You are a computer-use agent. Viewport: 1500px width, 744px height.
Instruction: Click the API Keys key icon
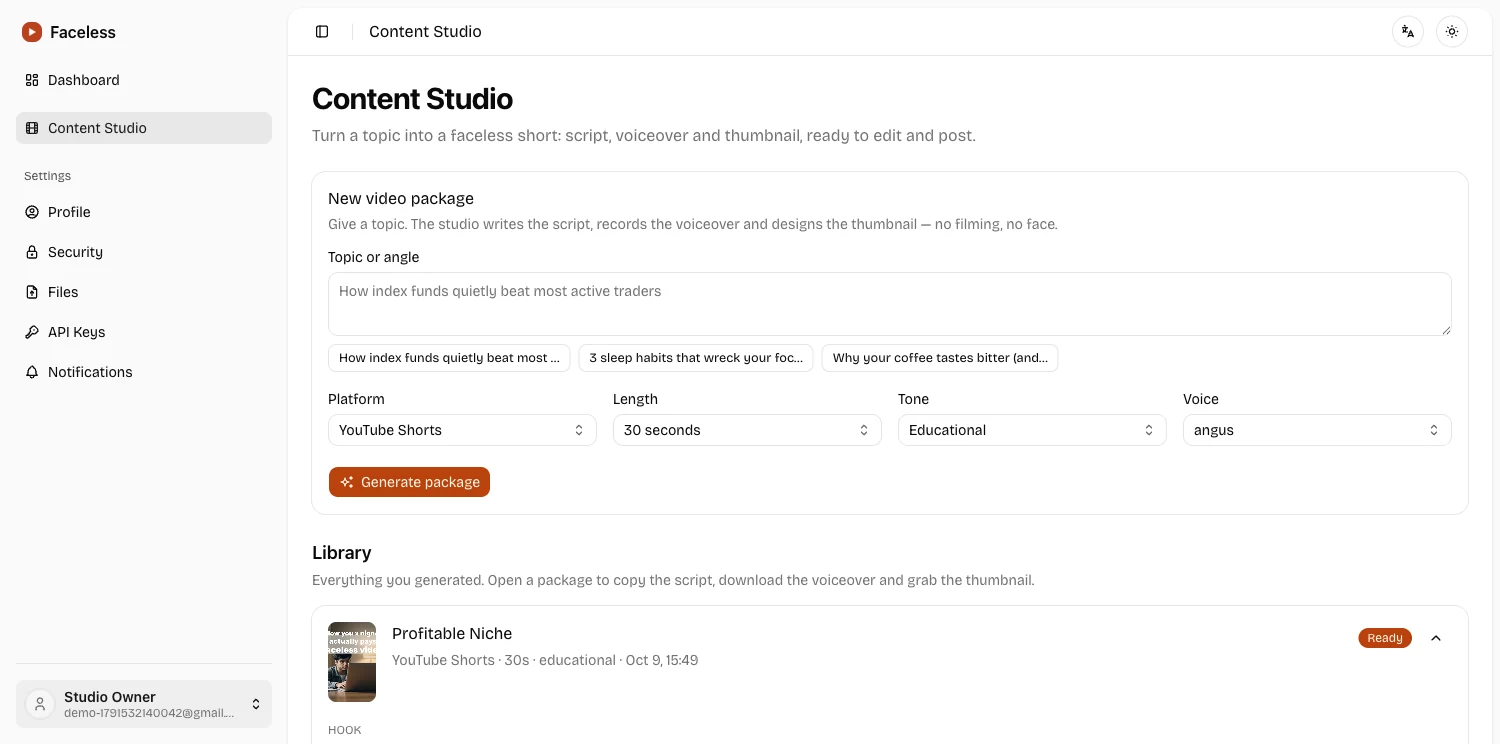click(x=32, y=332)
